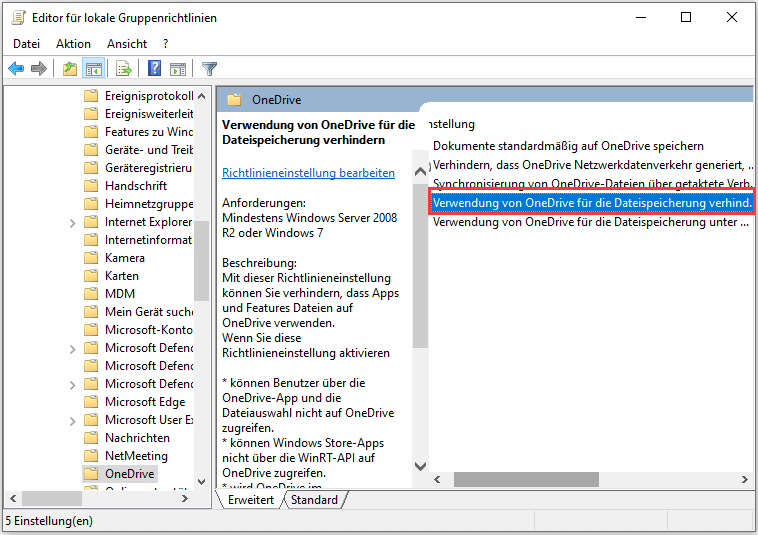The image size is (758, 535).
Task: Open the Datei menu
Action: point(26,44)
